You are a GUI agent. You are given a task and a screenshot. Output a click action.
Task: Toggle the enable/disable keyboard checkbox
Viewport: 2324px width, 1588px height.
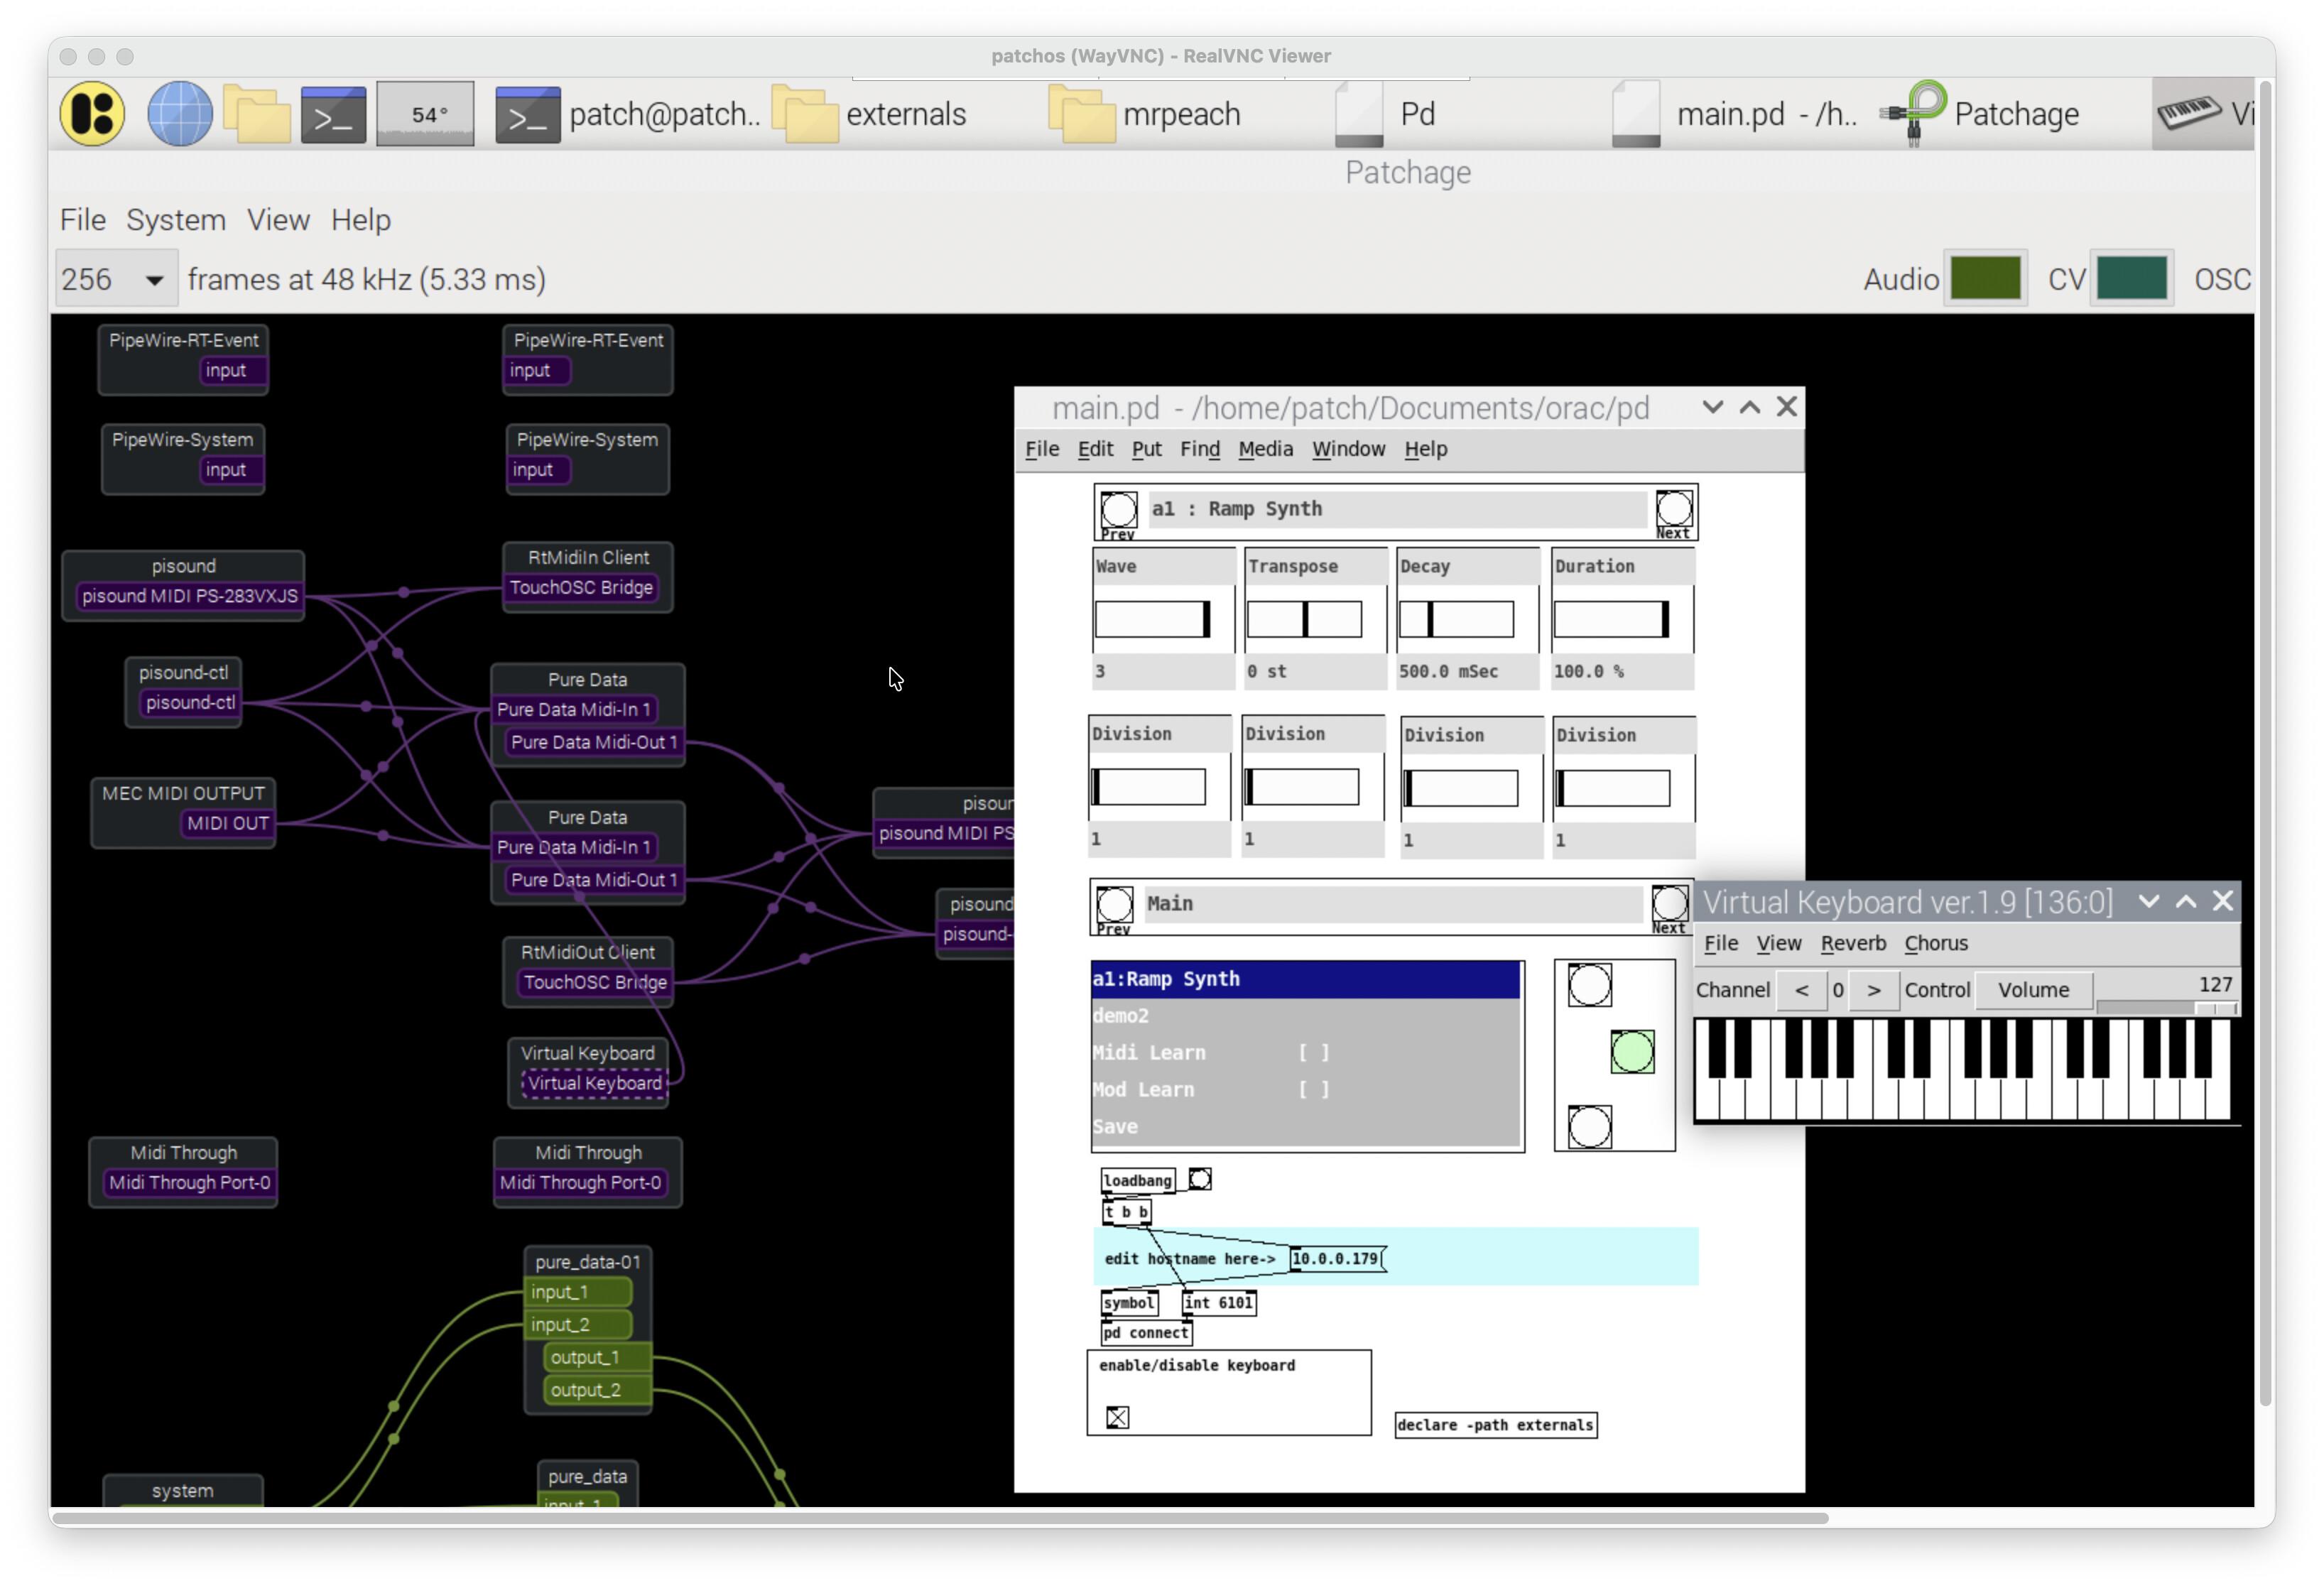coord(1118,1417)
